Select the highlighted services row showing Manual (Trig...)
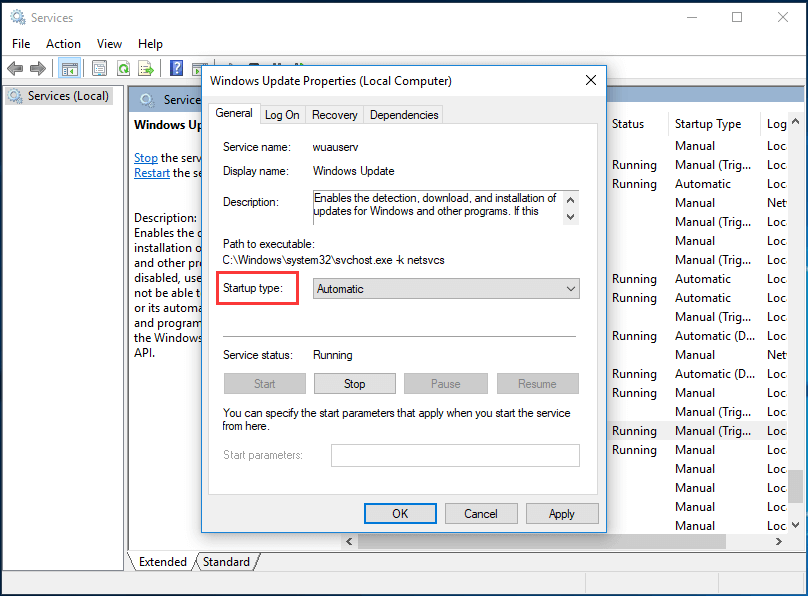808x596 pixels. (699, 431)
